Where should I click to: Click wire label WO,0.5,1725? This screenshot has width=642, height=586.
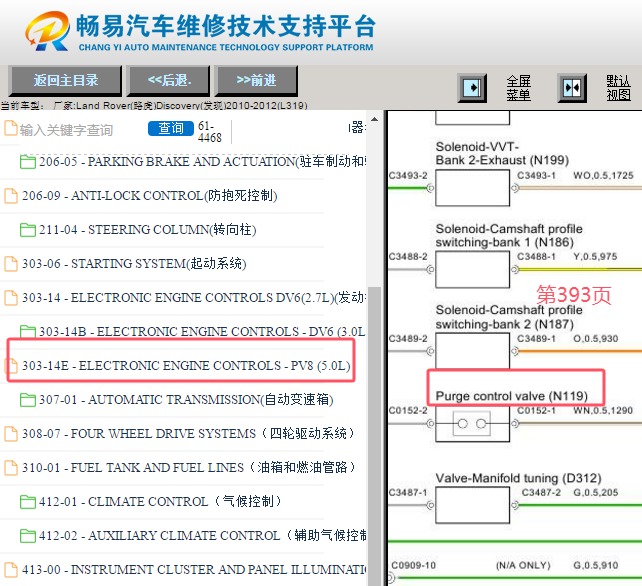pyautogui.click(x=603, y=176)
